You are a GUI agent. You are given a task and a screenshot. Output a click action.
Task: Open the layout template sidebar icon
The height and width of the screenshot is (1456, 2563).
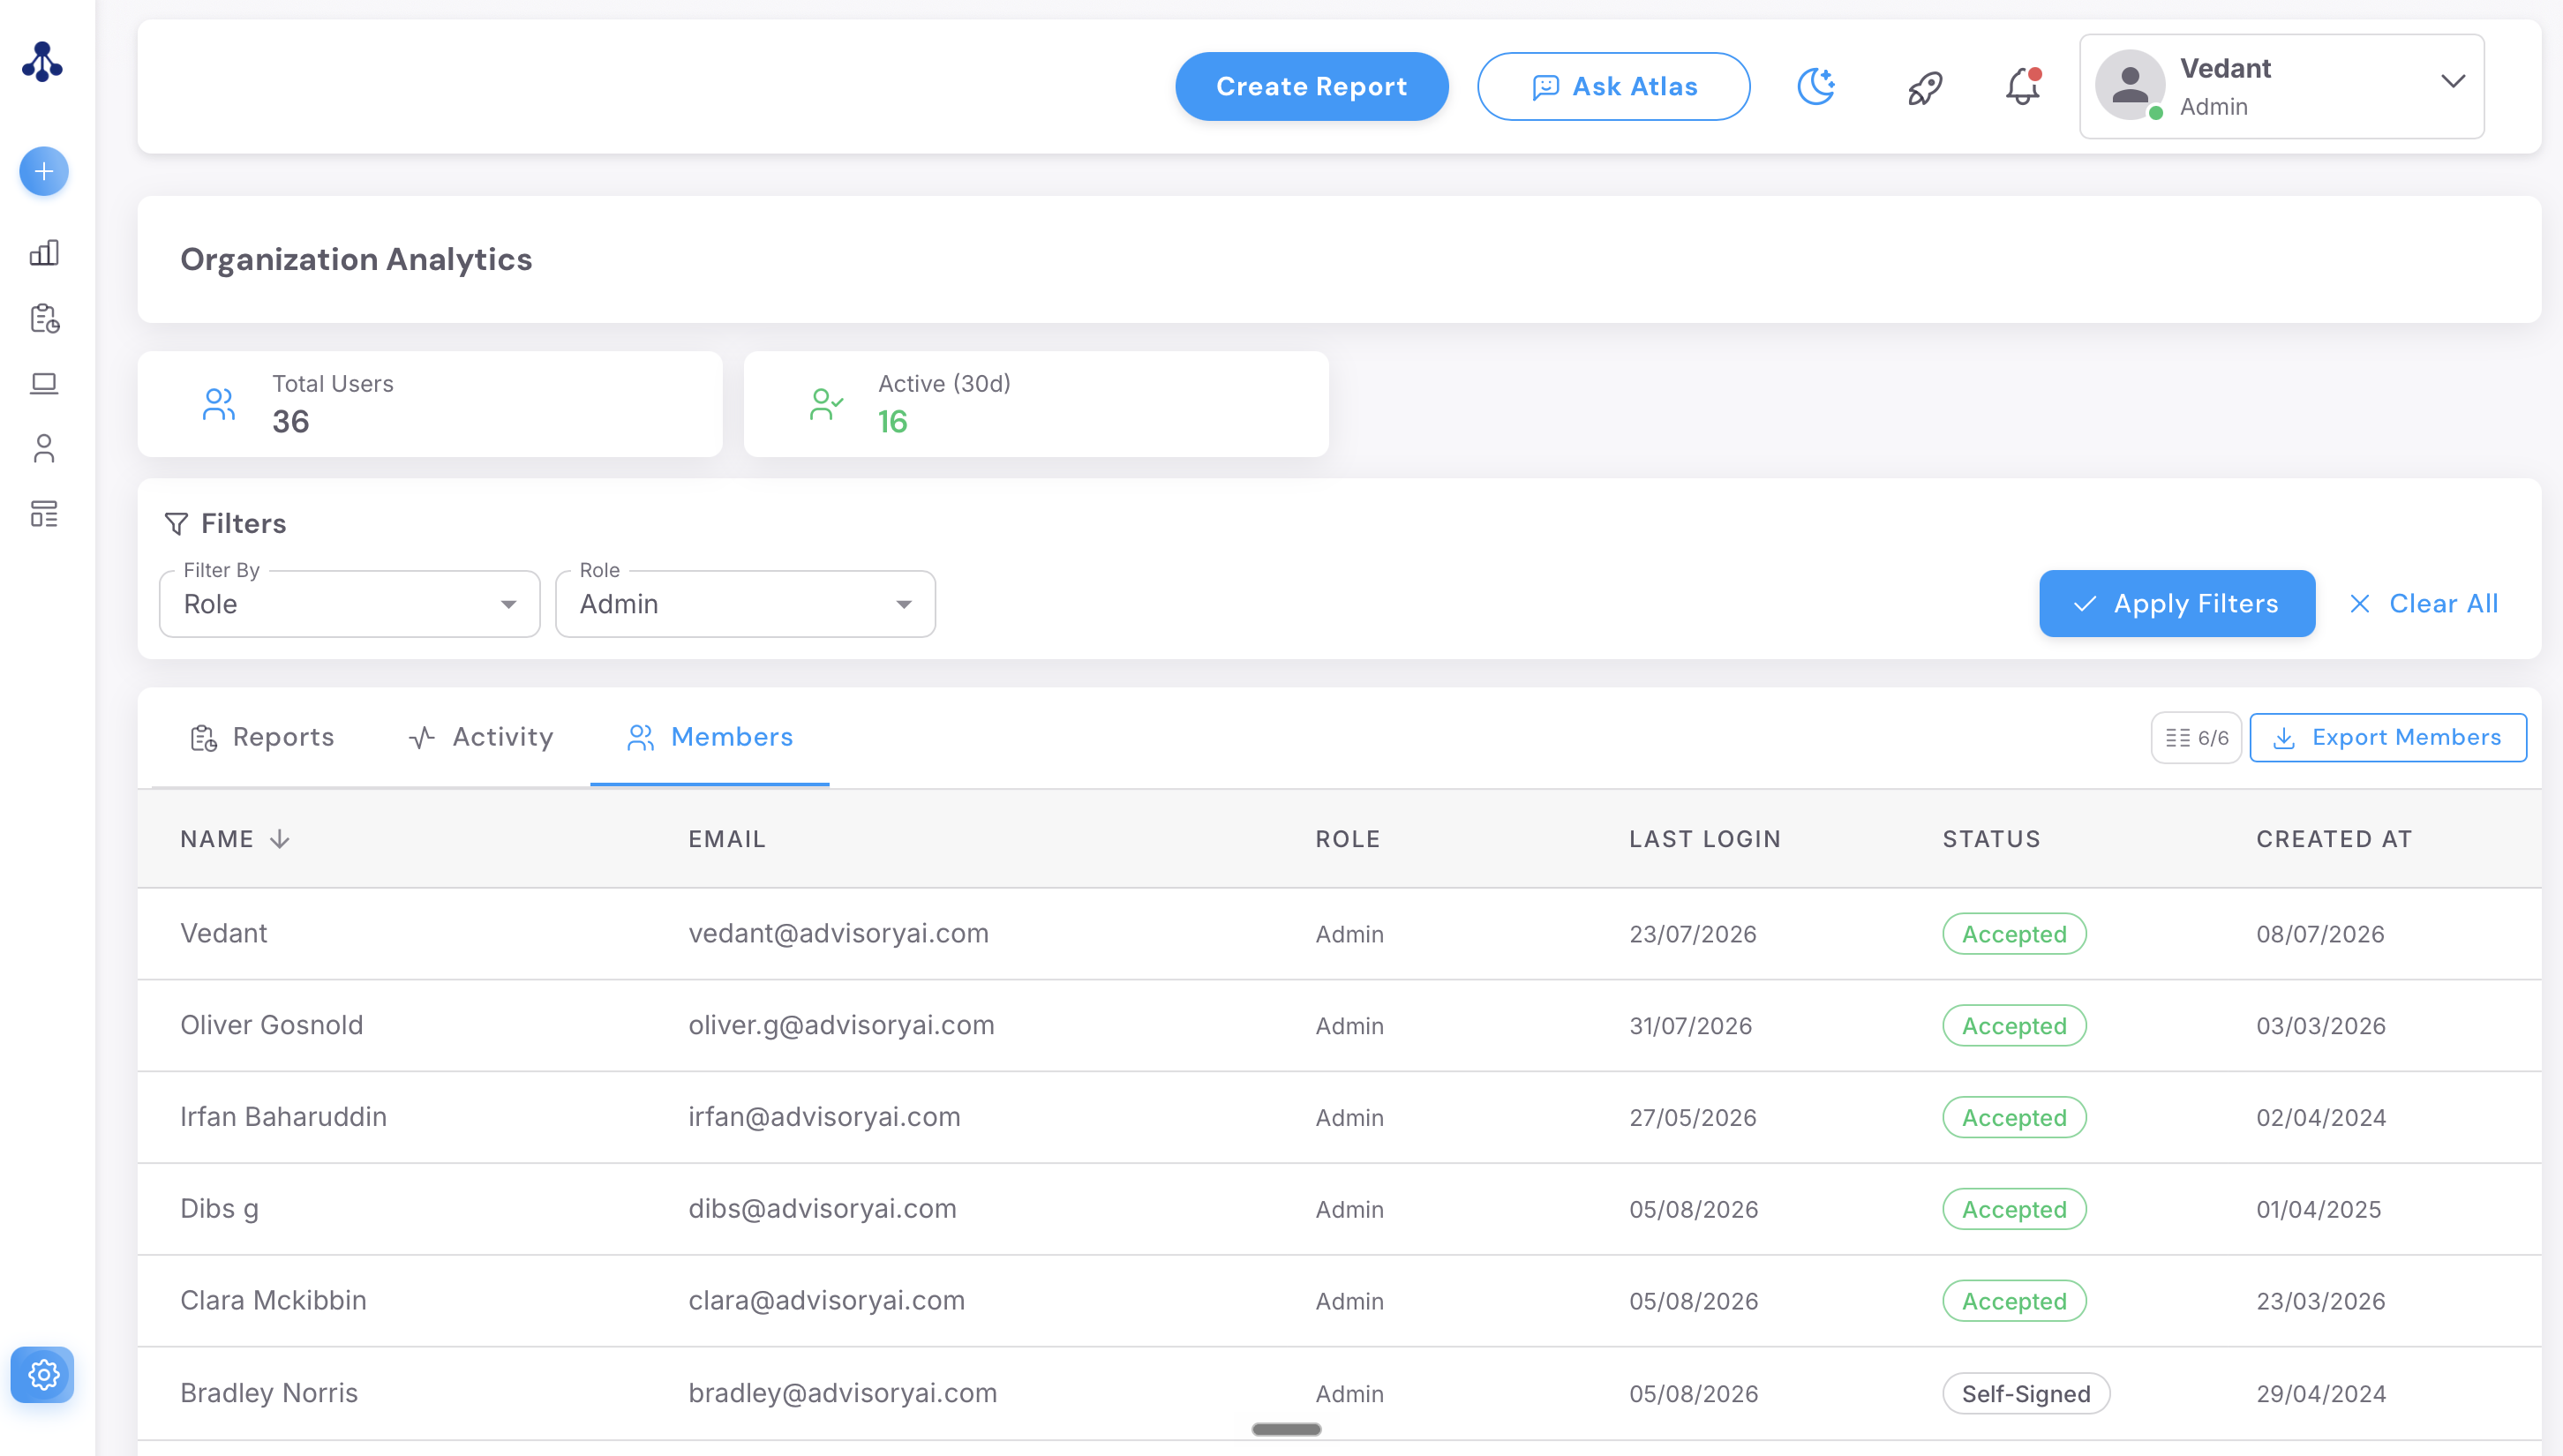pyautogui.click(x=44, y=514)
